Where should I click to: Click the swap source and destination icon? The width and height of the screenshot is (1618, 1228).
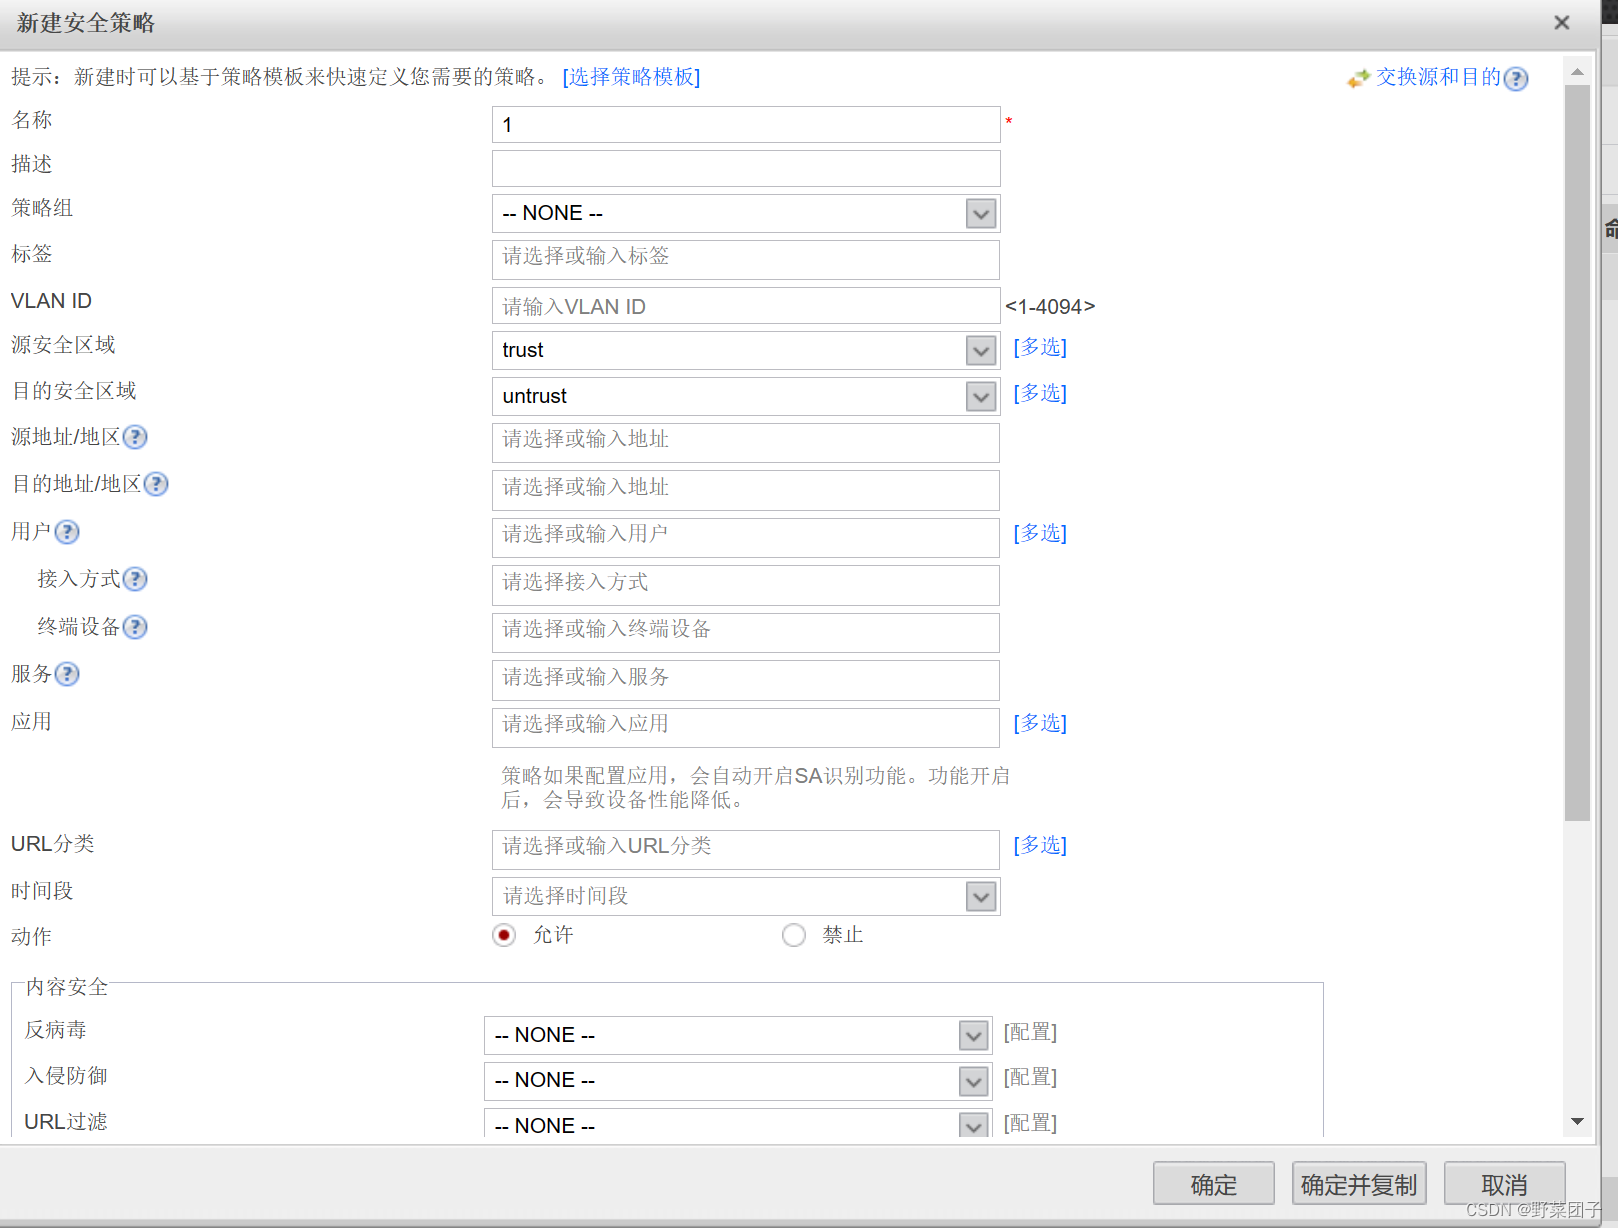(x=1358, y=78)
